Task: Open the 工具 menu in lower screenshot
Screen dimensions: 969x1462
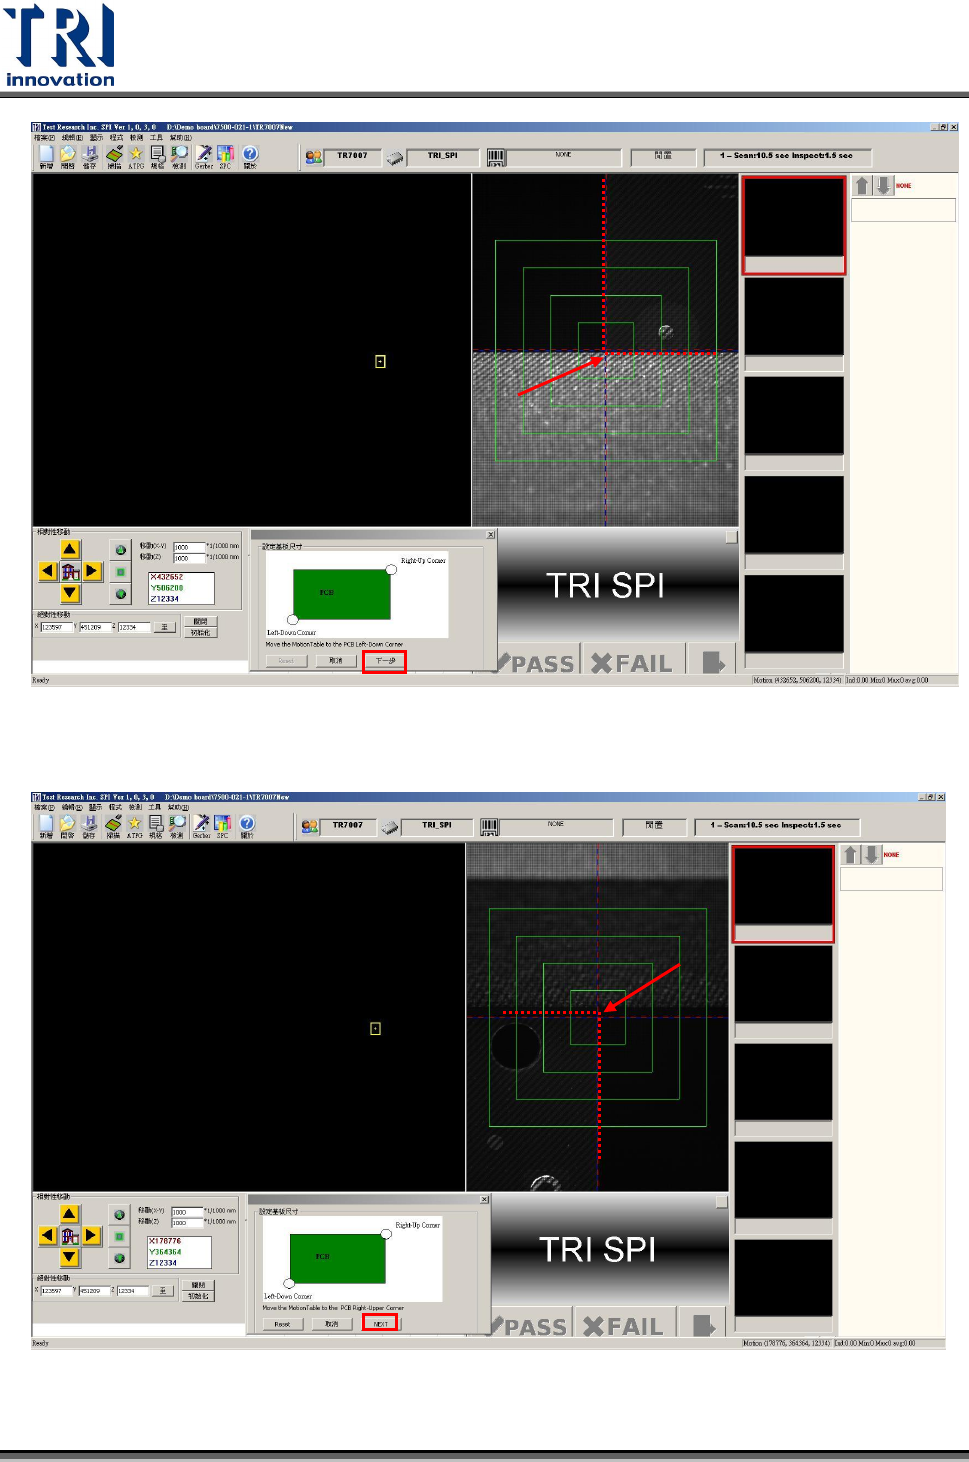Action: 155,807
